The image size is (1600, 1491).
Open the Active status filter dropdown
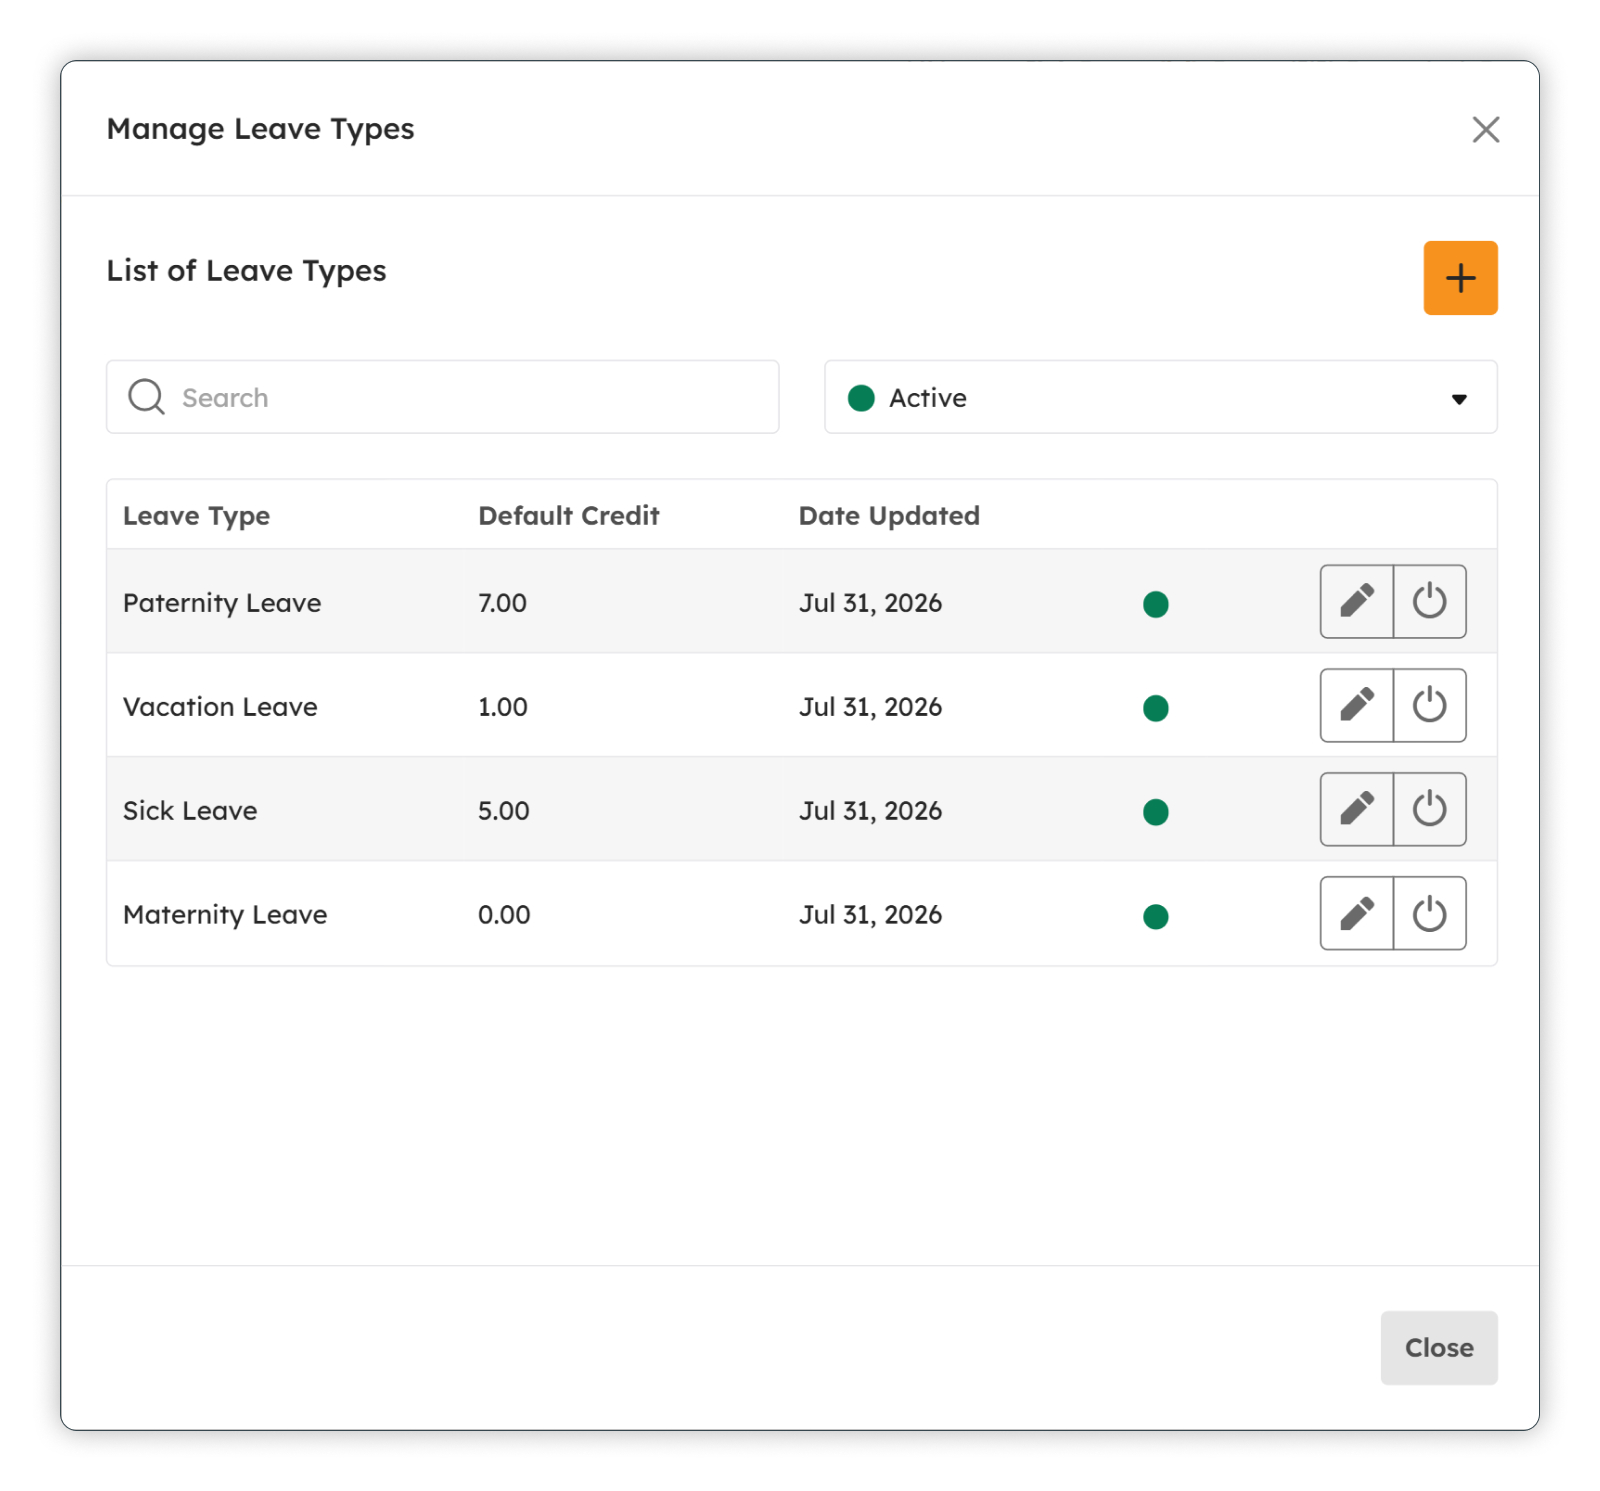(1160, 397)
